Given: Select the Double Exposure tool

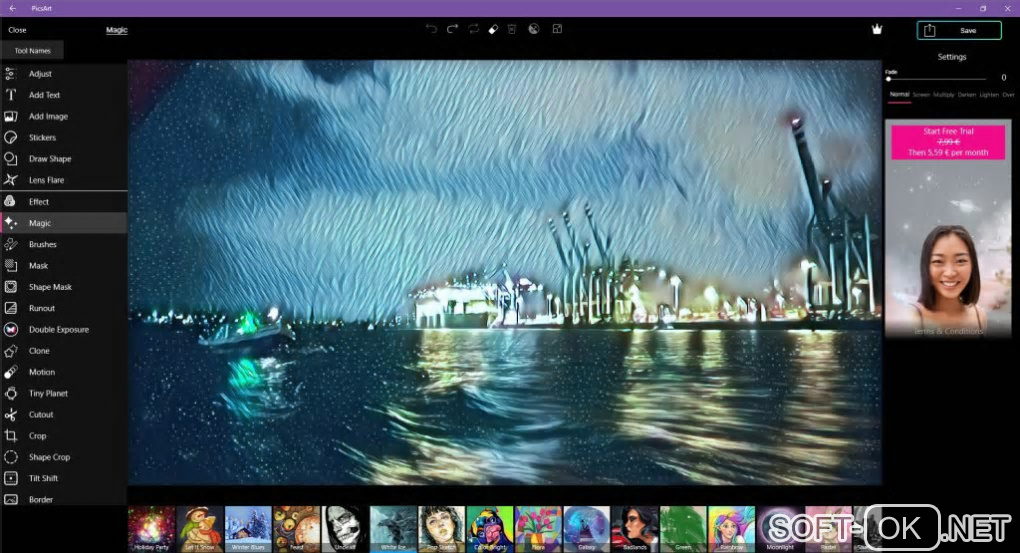Looking at the screenshot, I should 63,330.
